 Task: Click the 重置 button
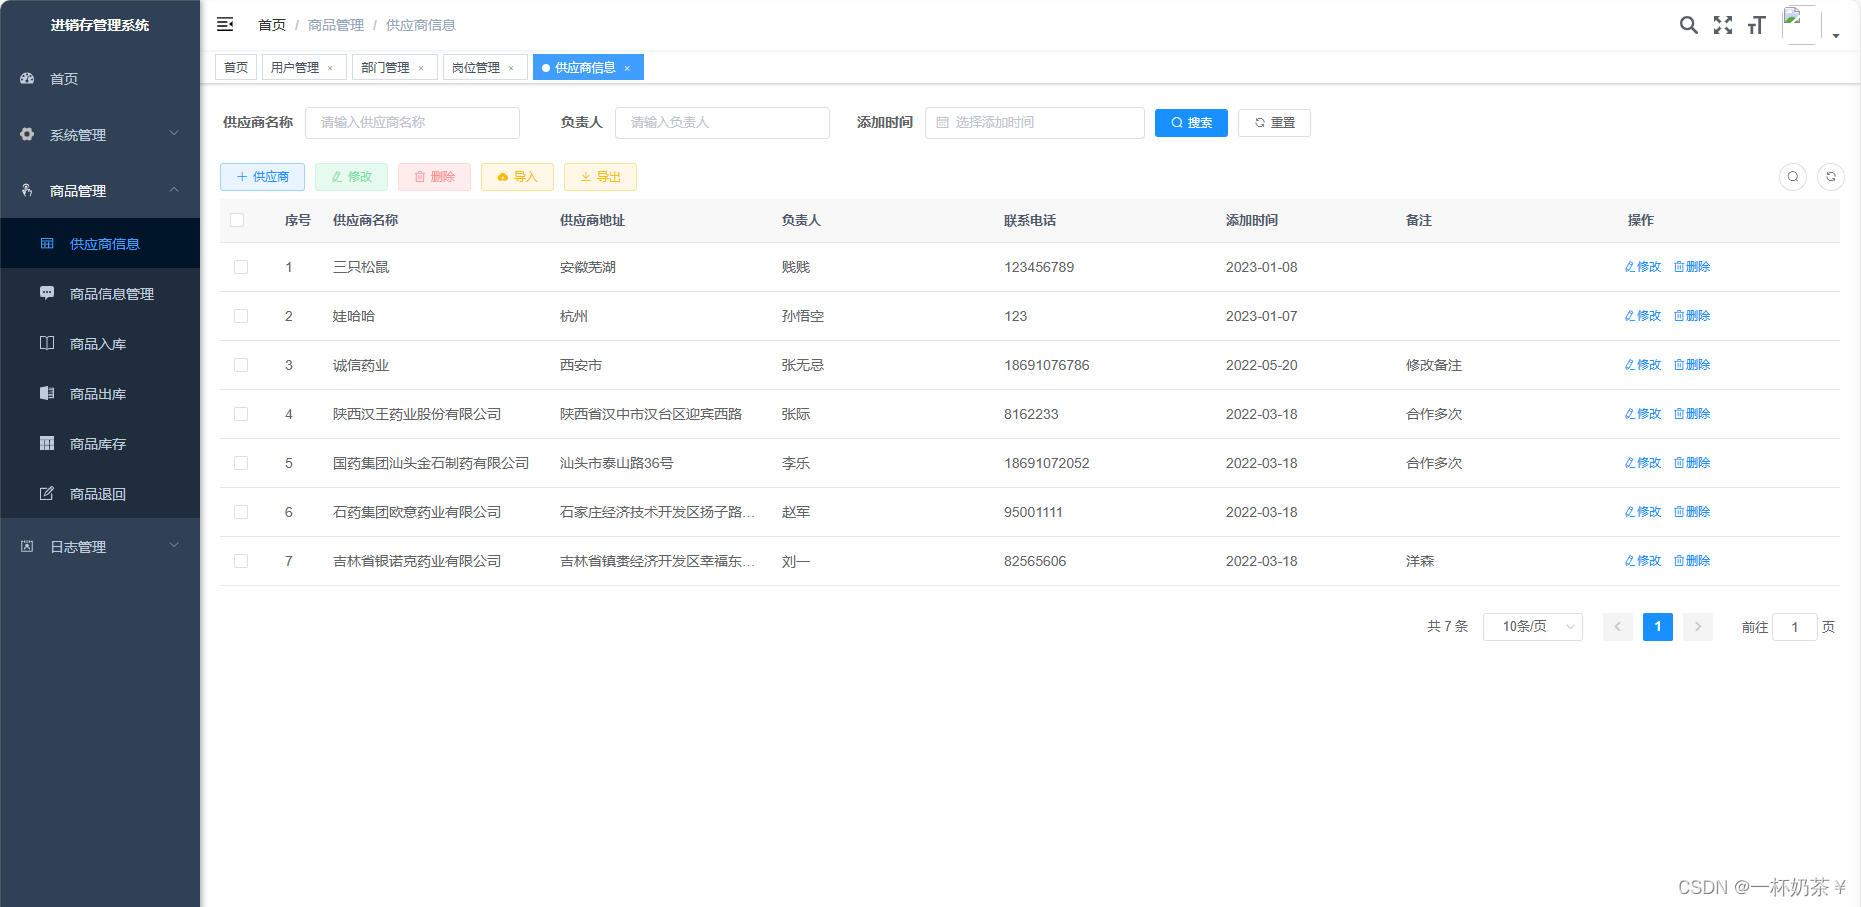tap(1274, 122)
